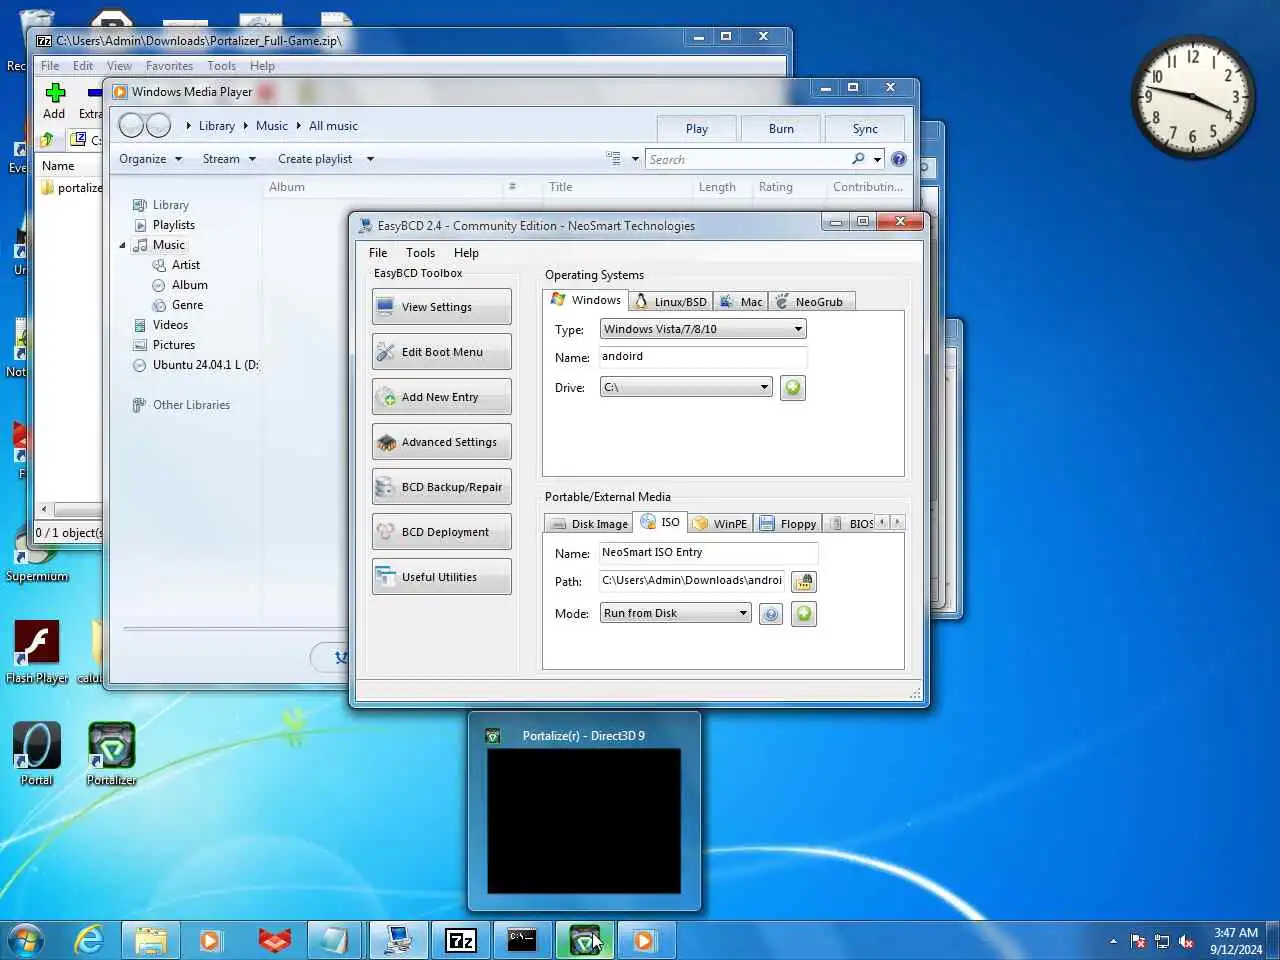Select Videos in Media Player library
Image resolution: width=1280 pixels, height=960 pixels.
coord(170,325)
